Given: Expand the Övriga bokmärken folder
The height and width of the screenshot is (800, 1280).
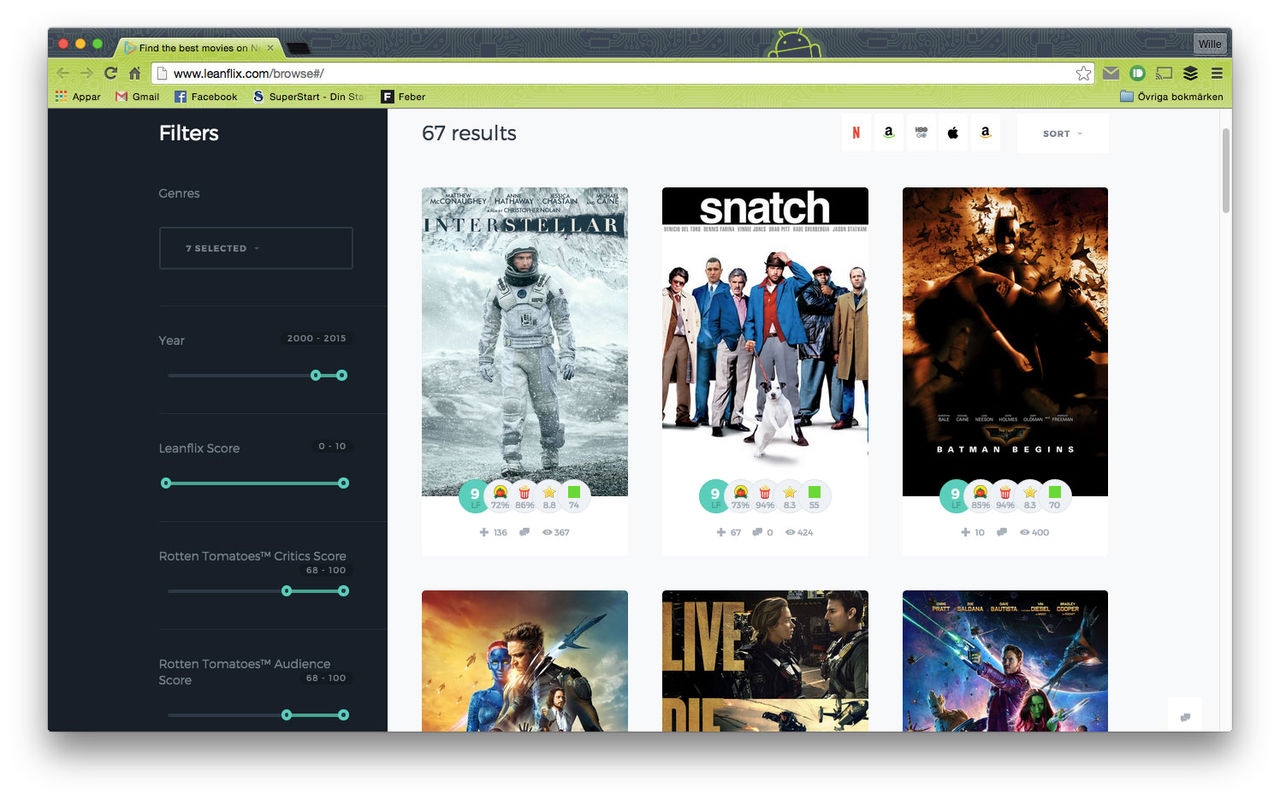Looking at the screenshot, I should pyautogui.click(x=1171, y=97).
